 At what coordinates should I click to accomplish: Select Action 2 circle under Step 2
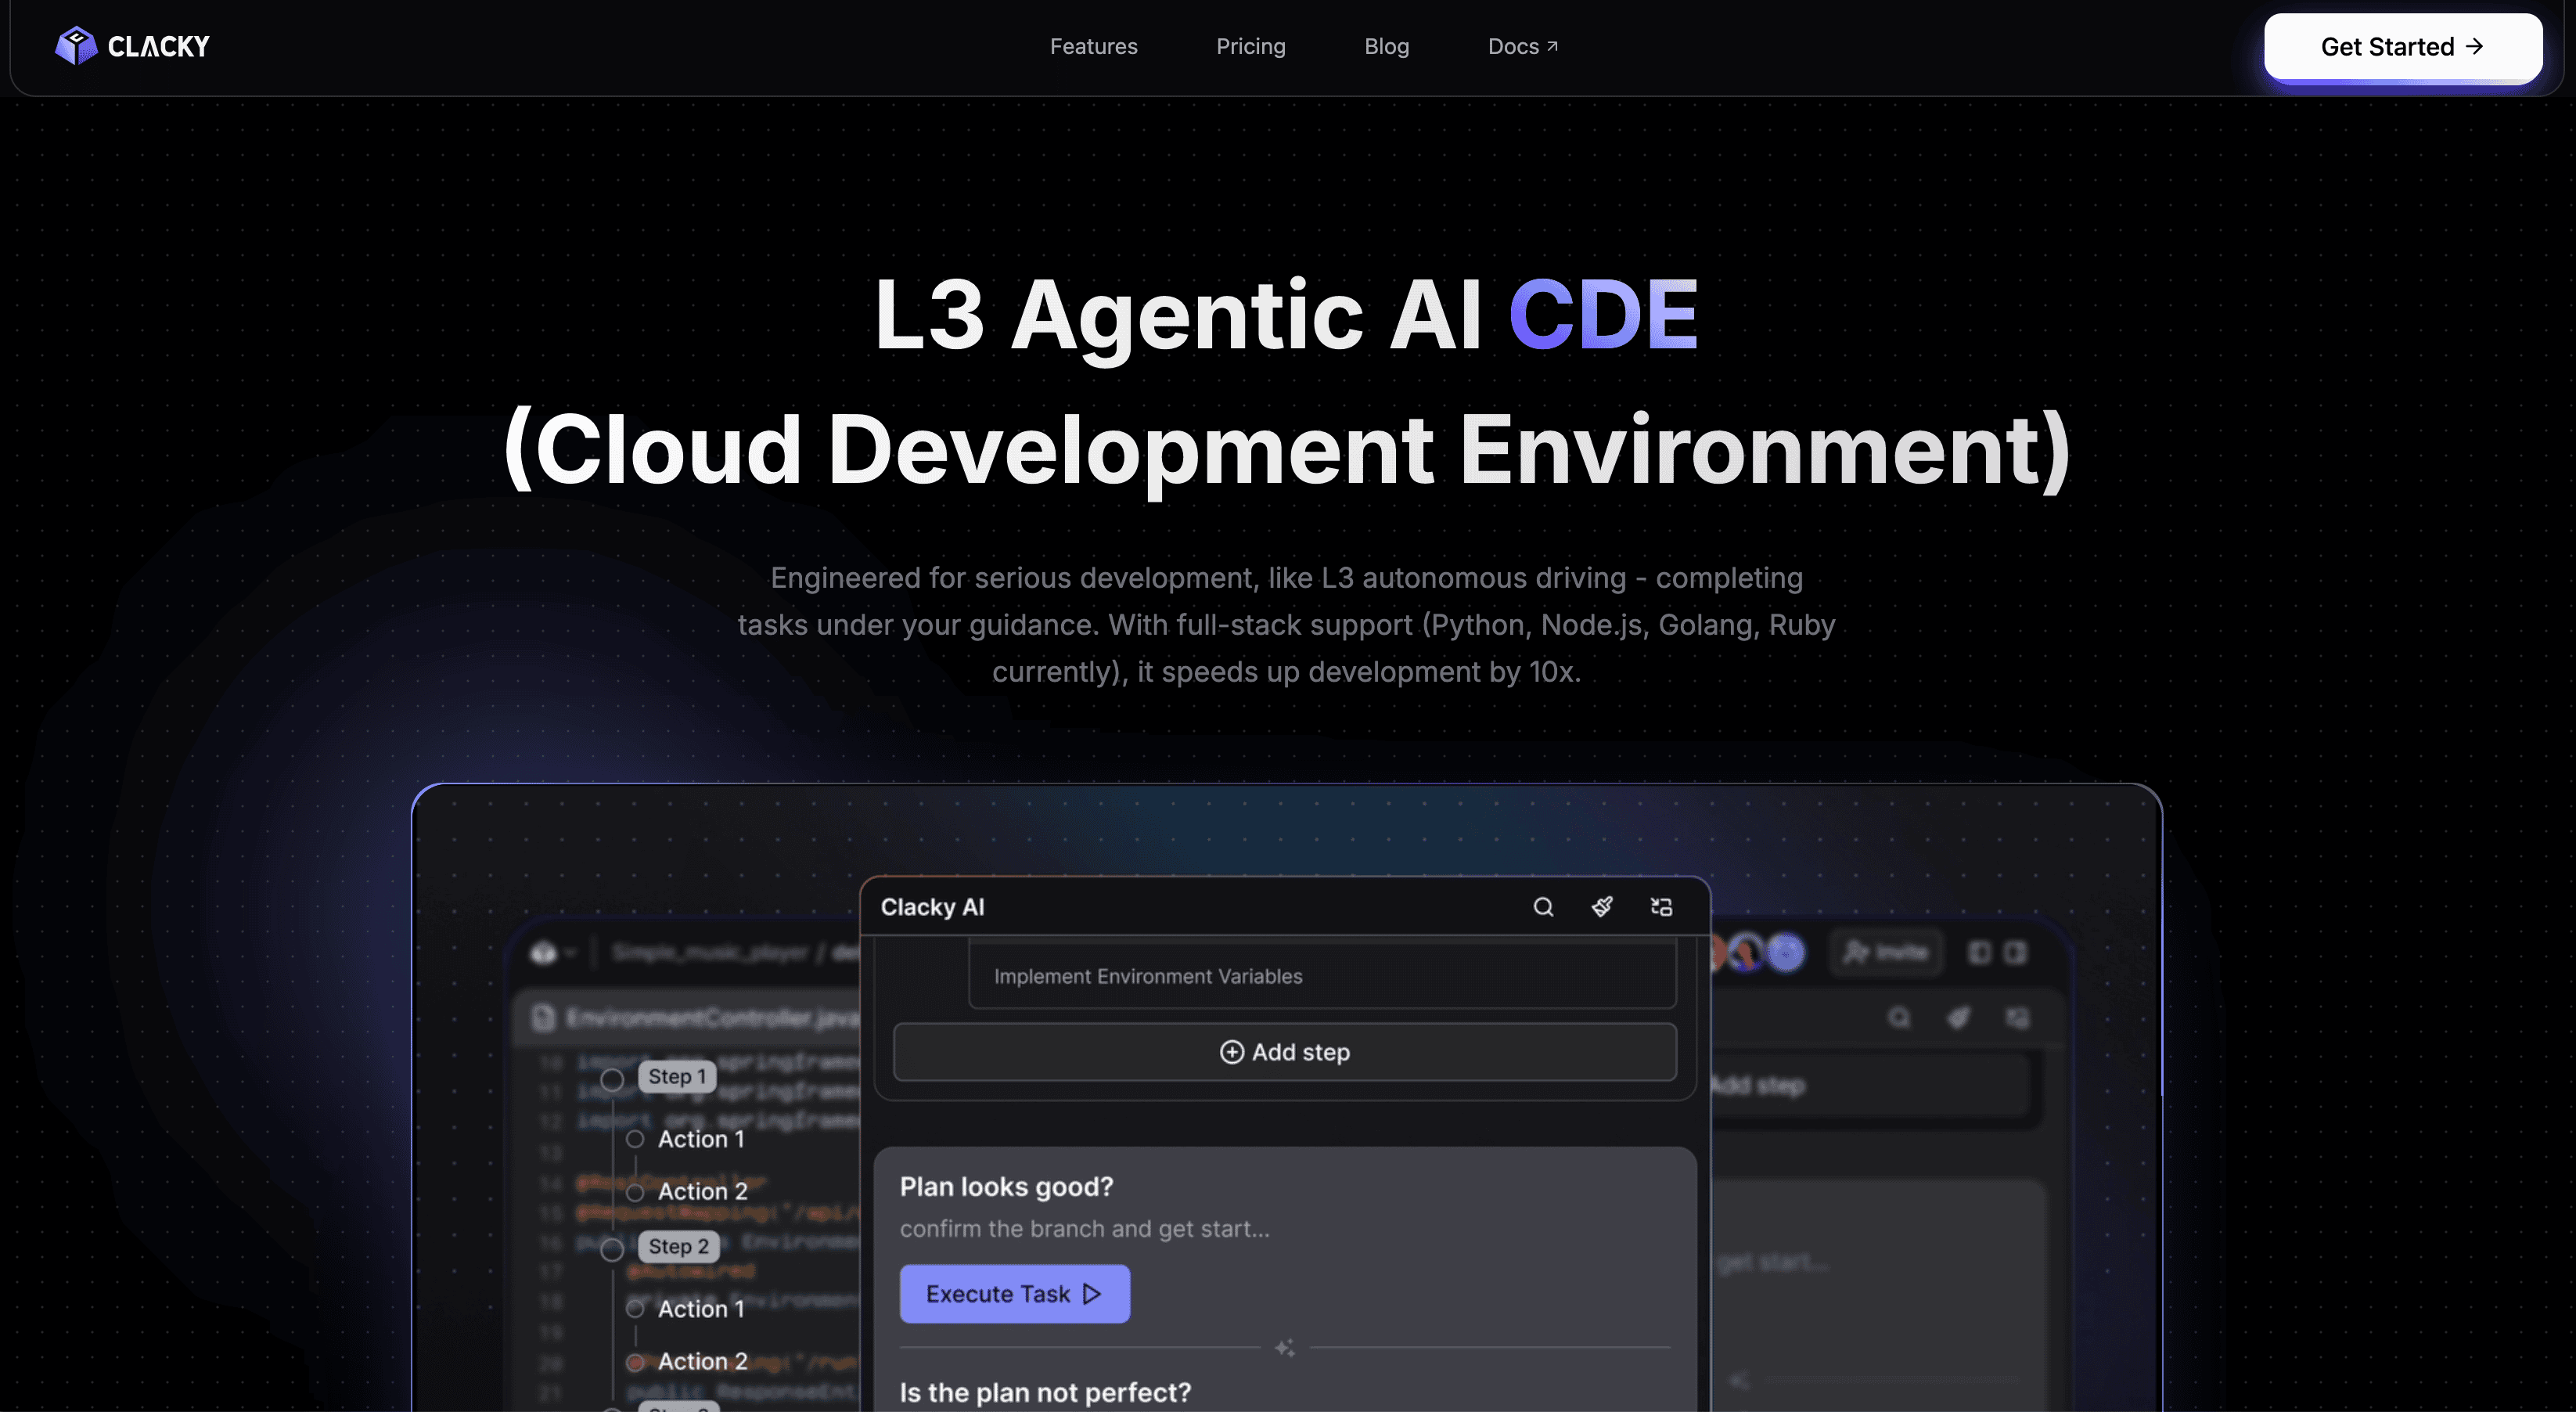(634, 1362)
